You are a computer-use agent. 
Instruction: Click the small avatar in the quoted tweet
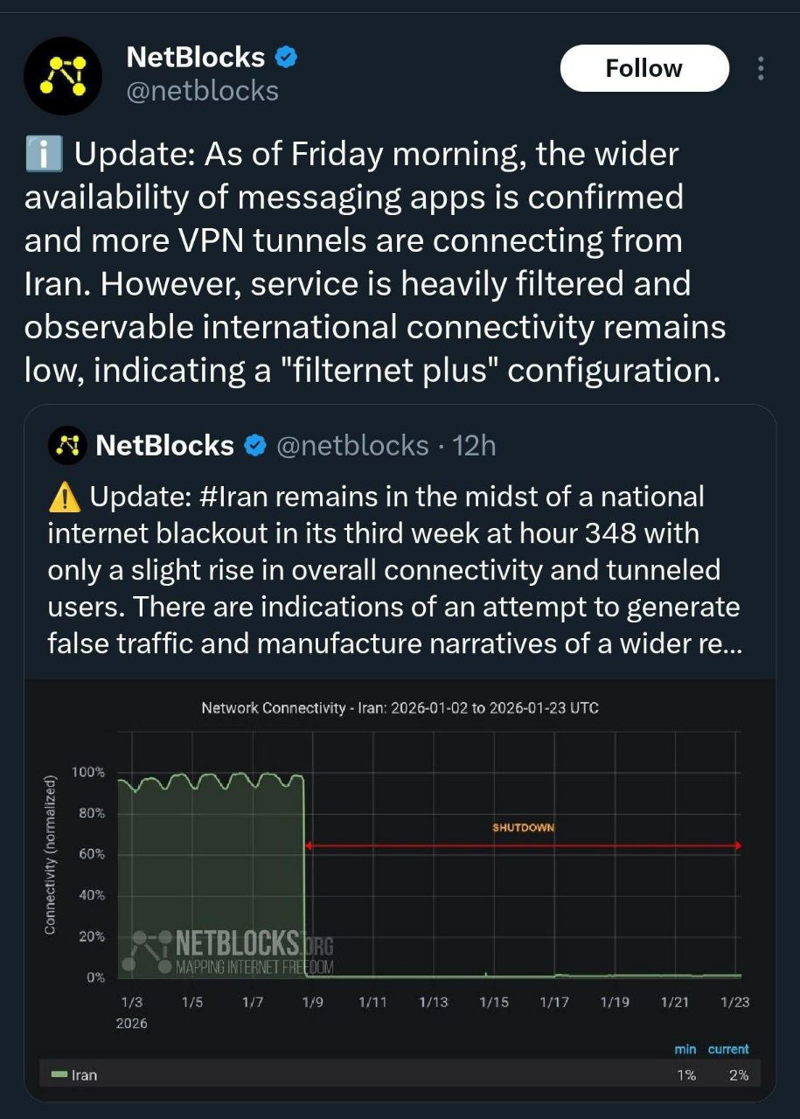pyautogui.click(x=66, y=445)
